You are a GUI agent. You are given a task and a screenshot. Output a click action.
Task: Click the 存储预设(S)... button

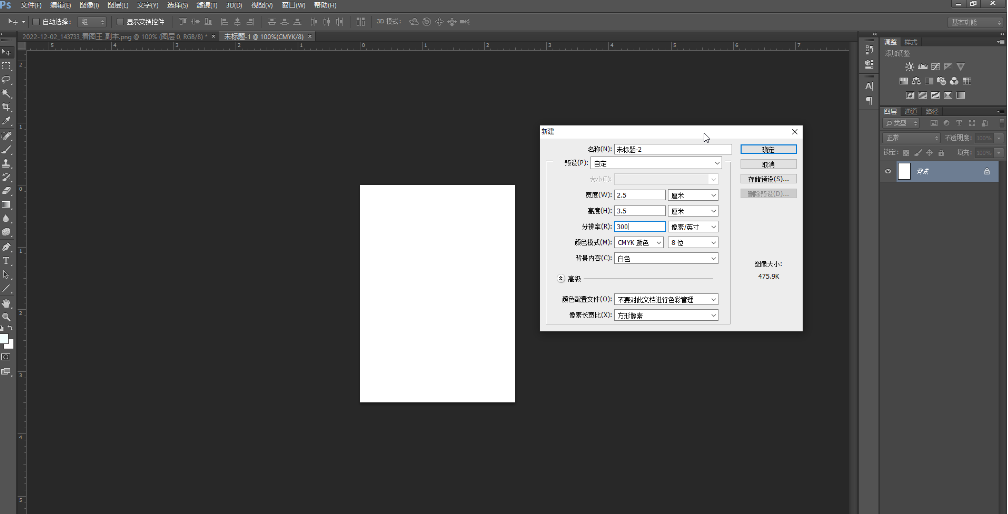point(768,179)
